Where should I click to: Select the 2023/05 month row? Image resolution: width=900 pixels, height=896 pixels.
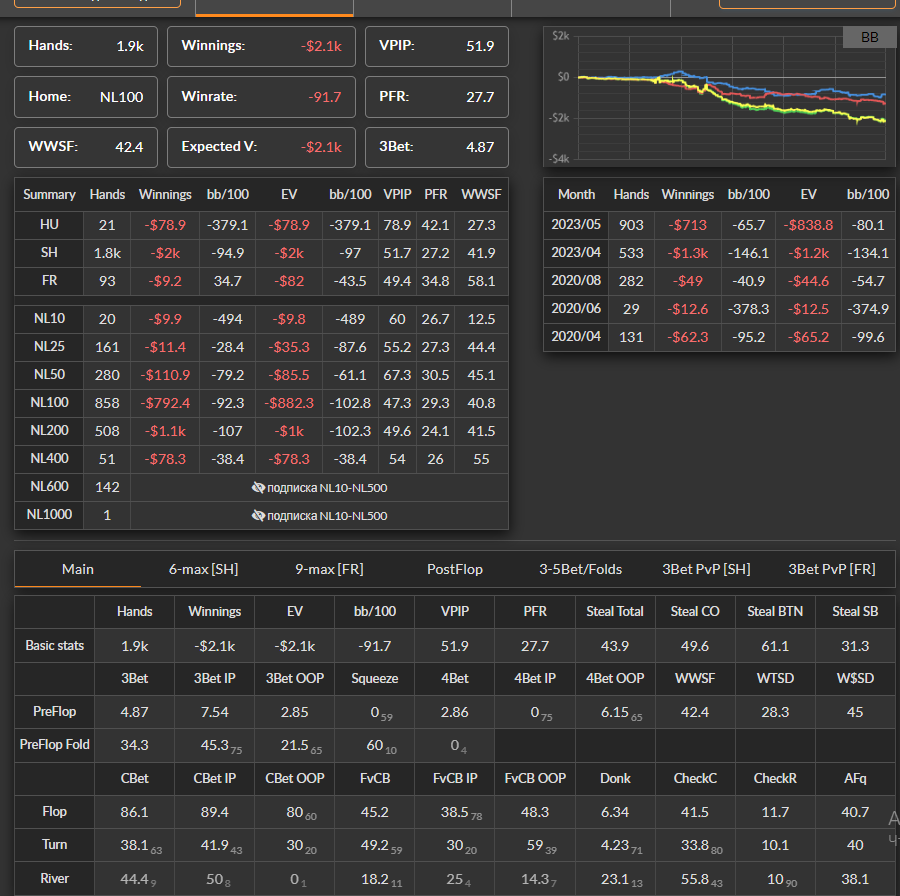pos(577,225)
